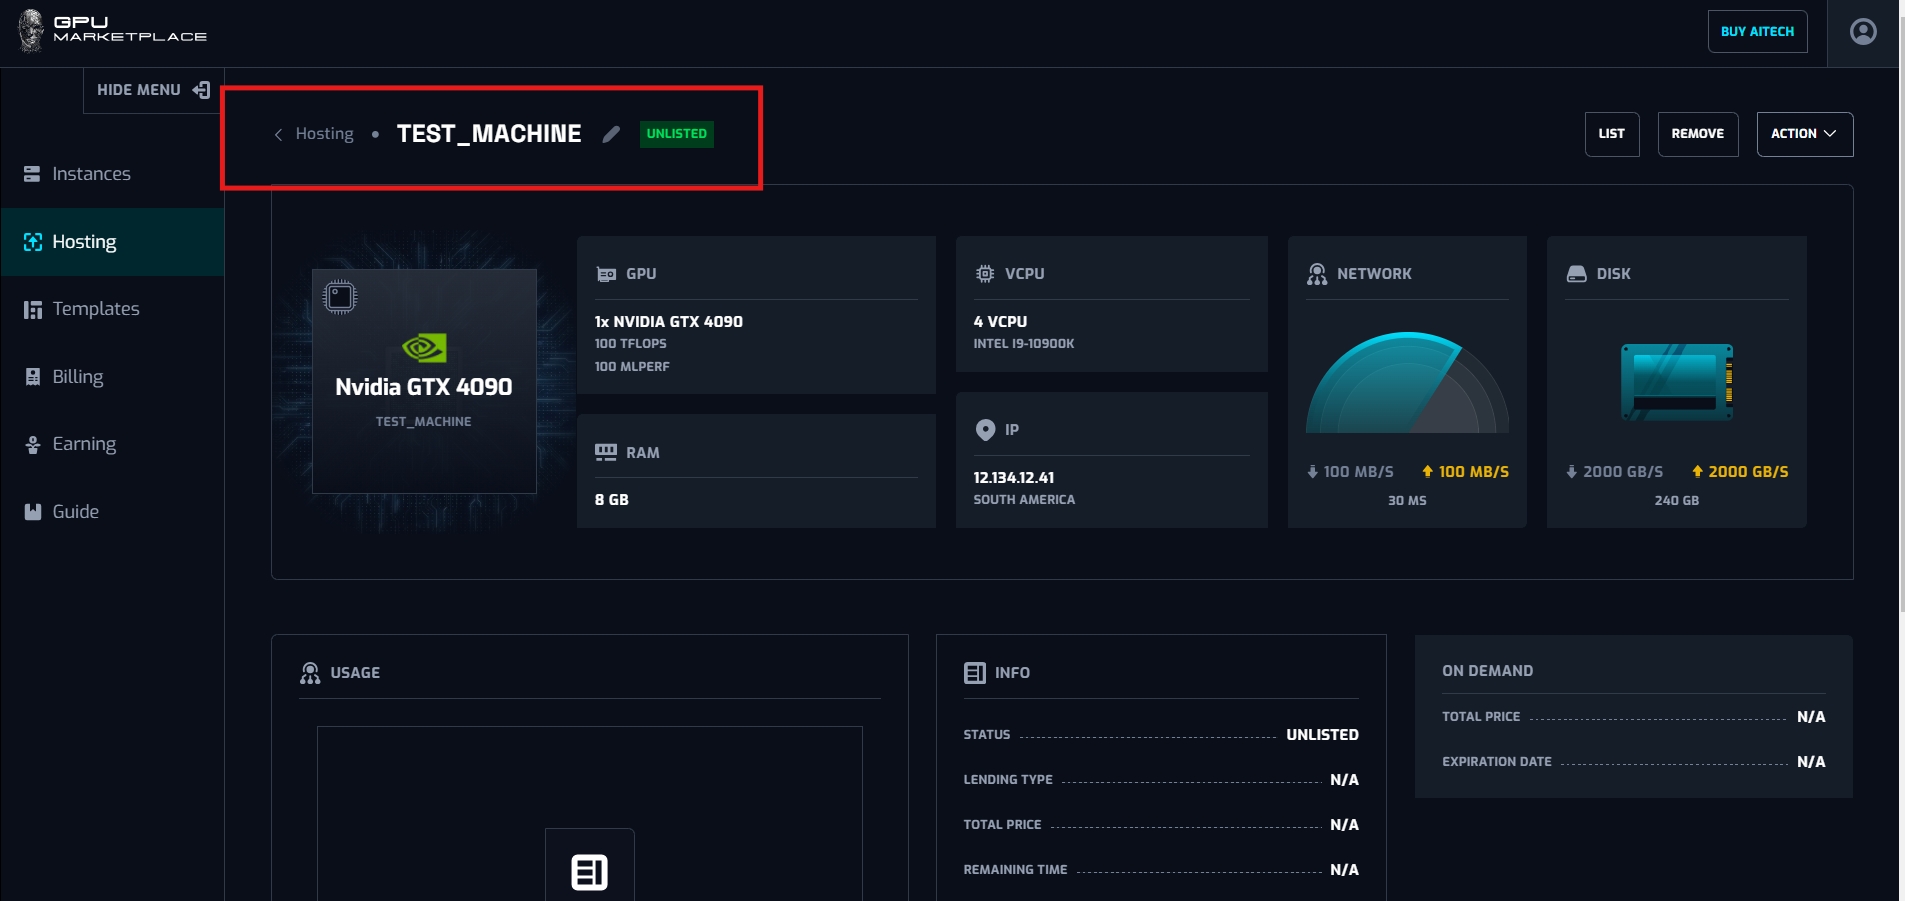The height and width of the screenshot is (901, 1905).
Task: Click the Nvidia GTX 4090 card thumbnail
Action: coord(424,381)
